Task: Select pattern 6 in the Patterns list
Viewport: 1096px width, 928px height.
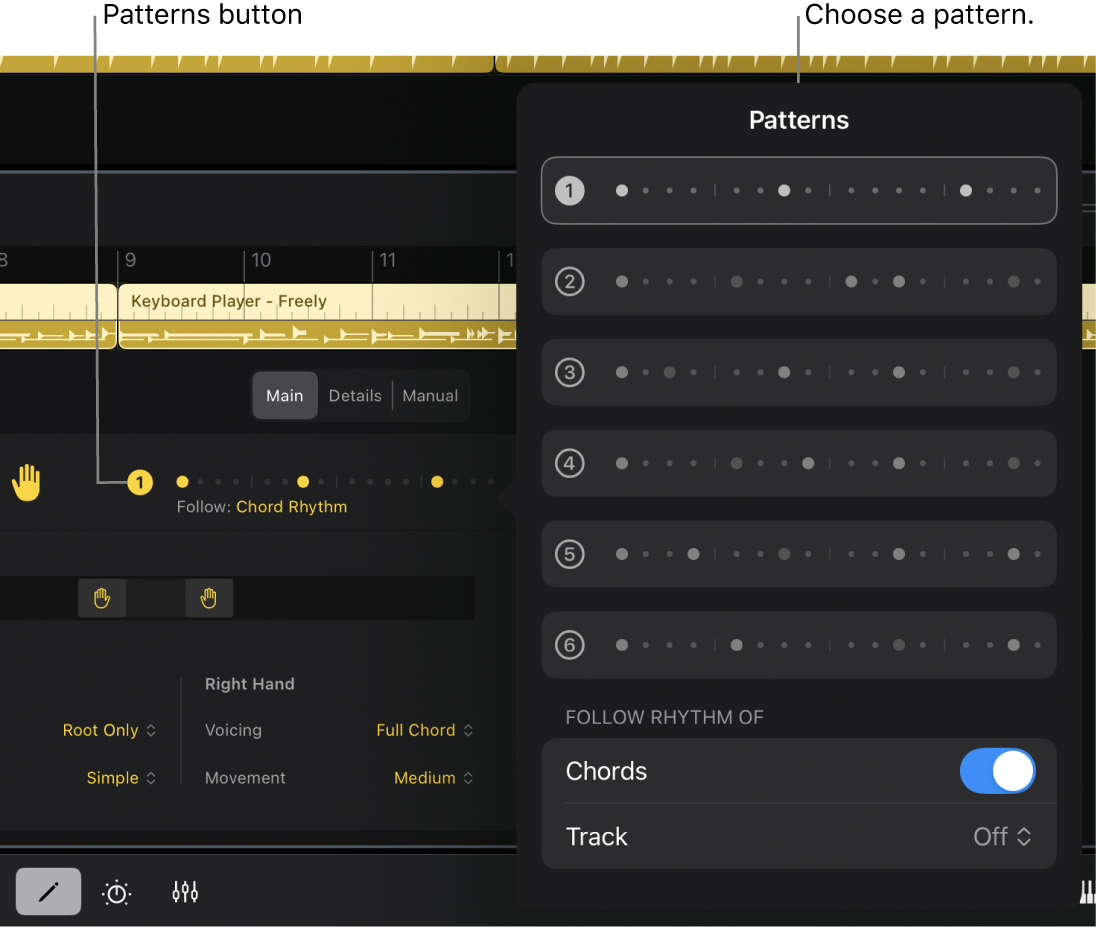Action: tap(799, 644)
